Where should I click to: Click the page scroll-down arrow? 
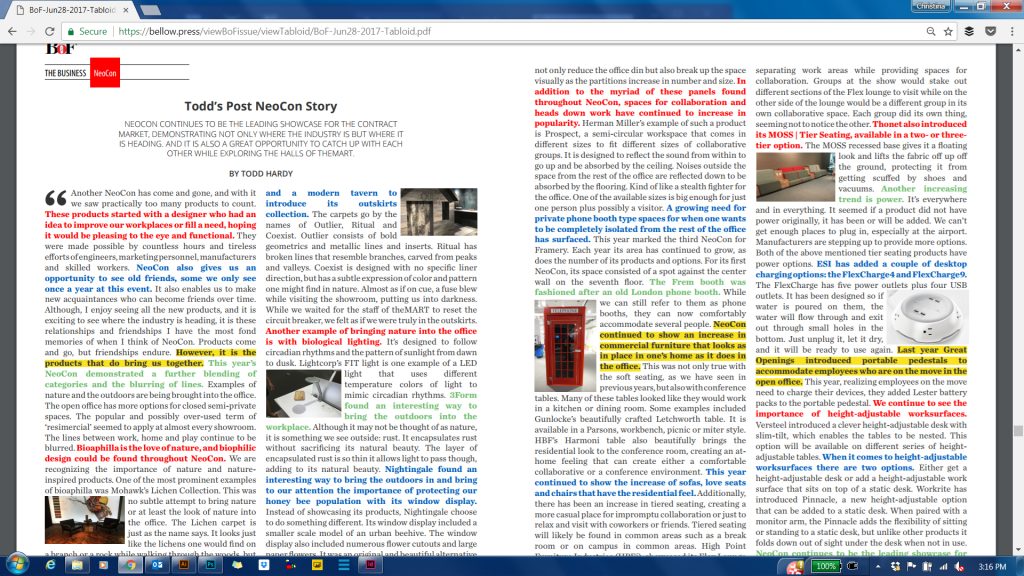[x=1018, y=550]
